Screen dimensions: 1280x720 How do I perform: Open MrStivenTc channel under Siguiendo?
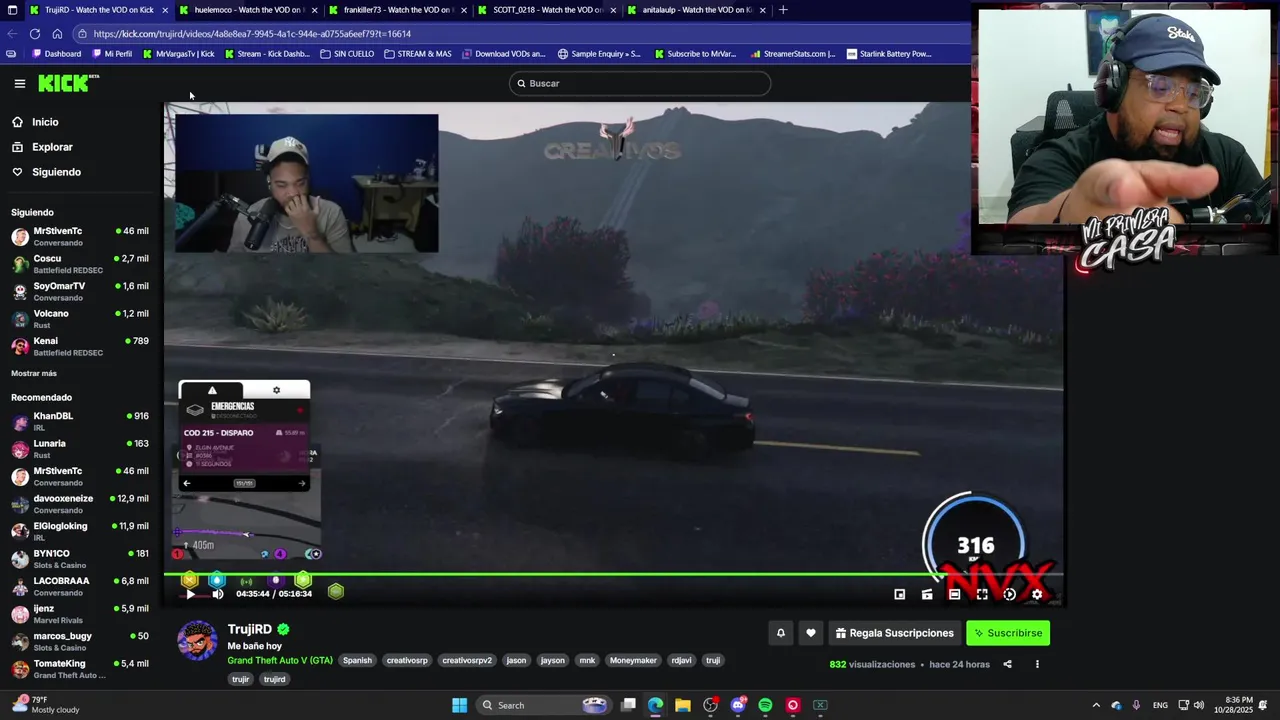pyautogui.click(x=80, y=237)
